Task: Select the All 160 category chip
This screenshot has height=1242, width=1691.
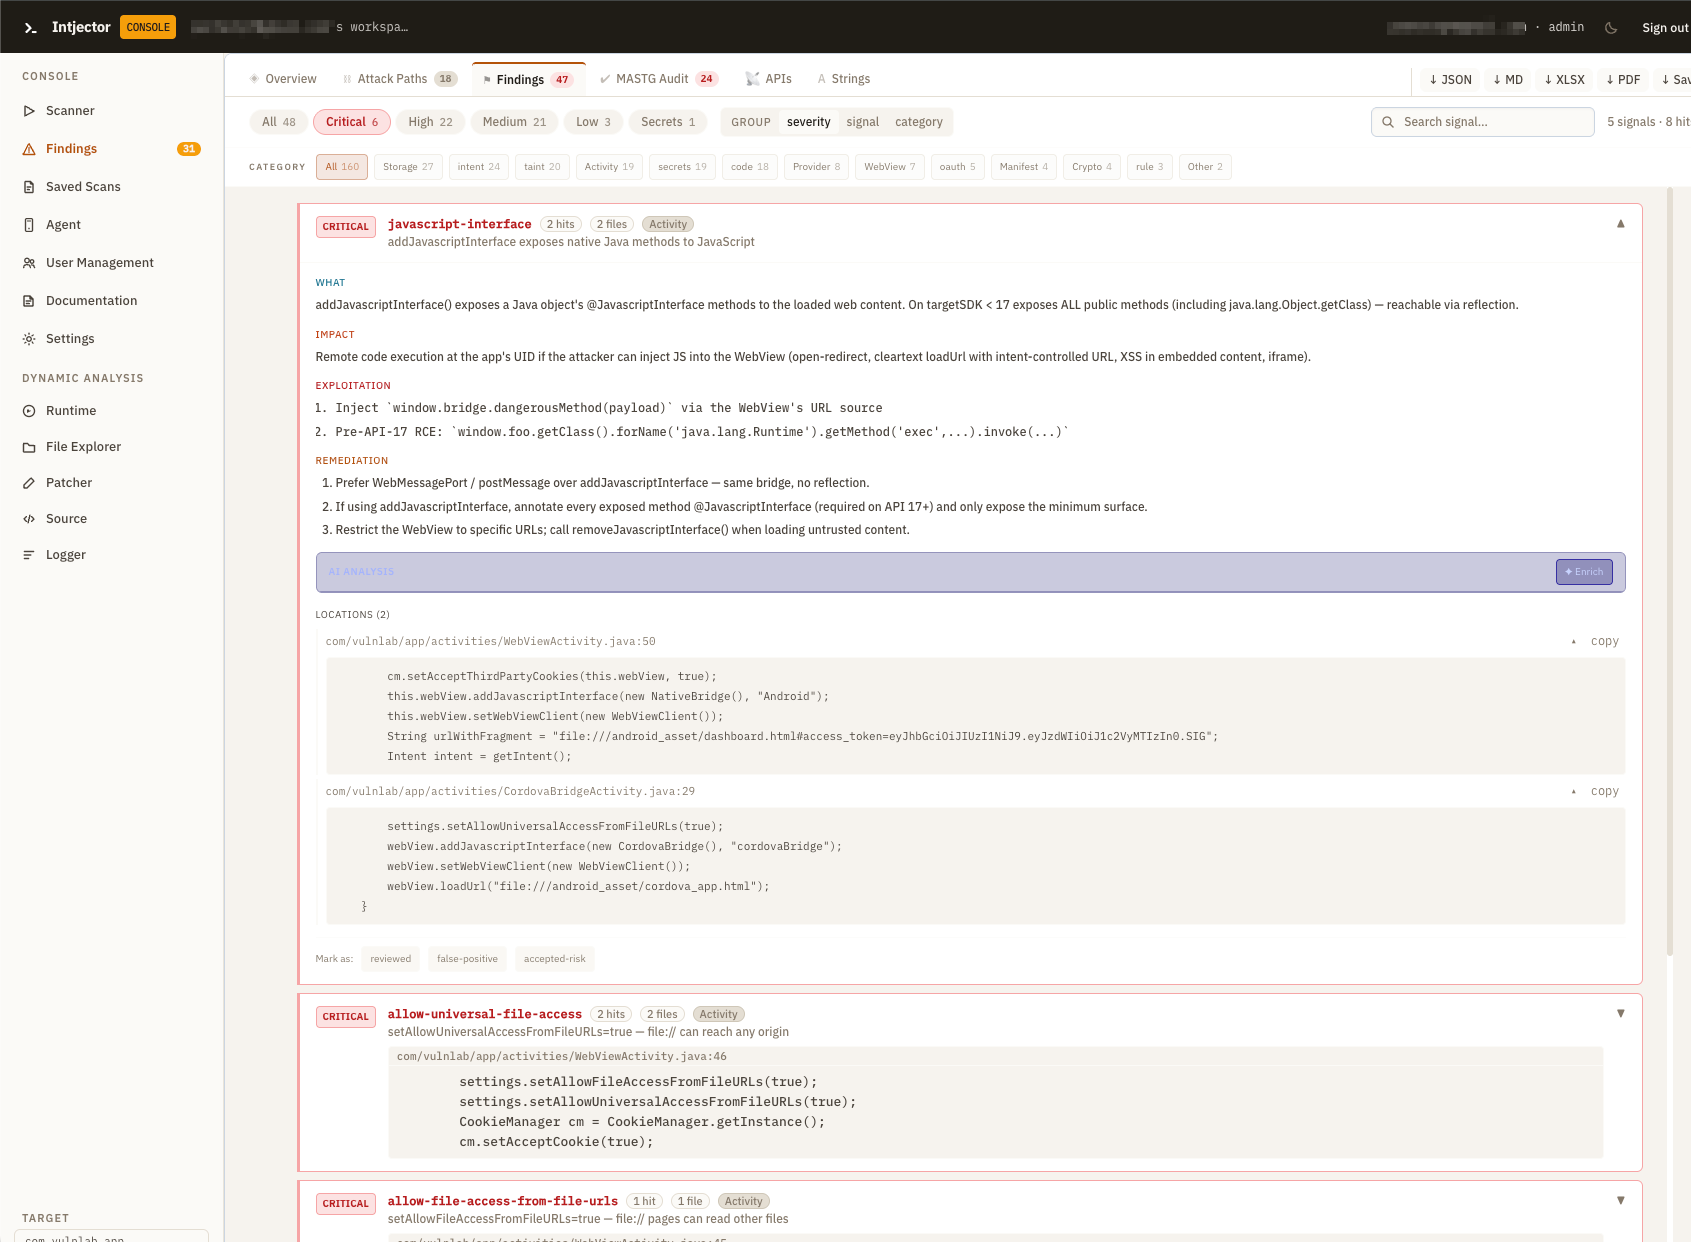Action: (x=342, y=167)
